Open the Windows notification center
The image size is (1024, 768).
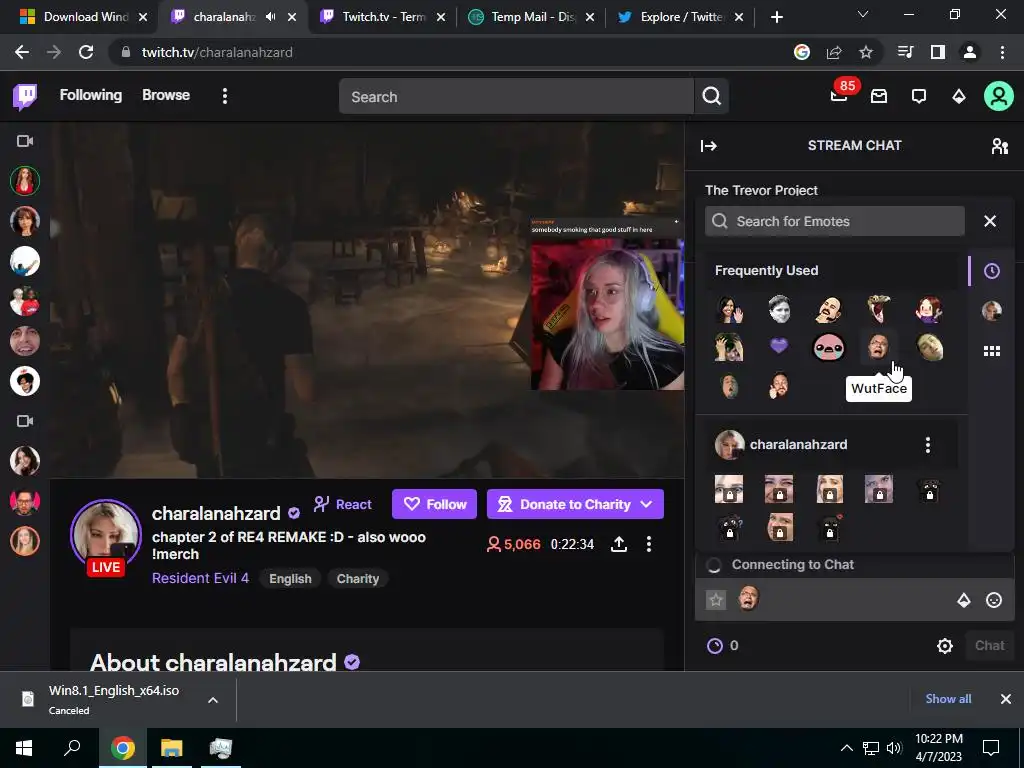[x=991, y=748]
